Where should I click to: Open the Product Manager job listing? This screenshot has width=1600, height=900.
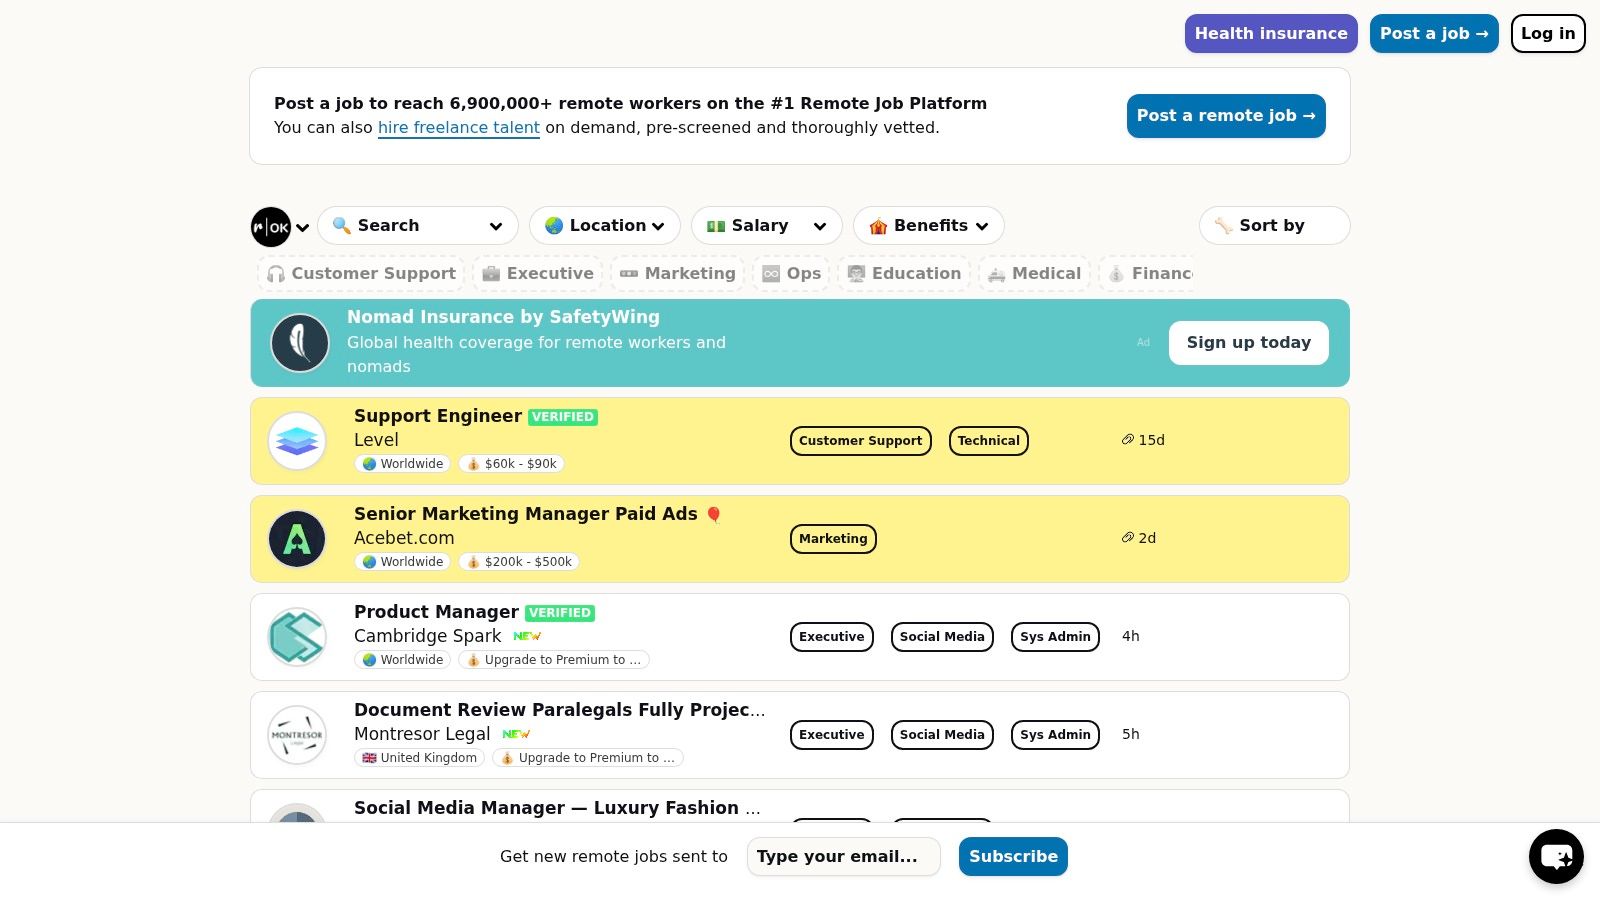point(436,612)
